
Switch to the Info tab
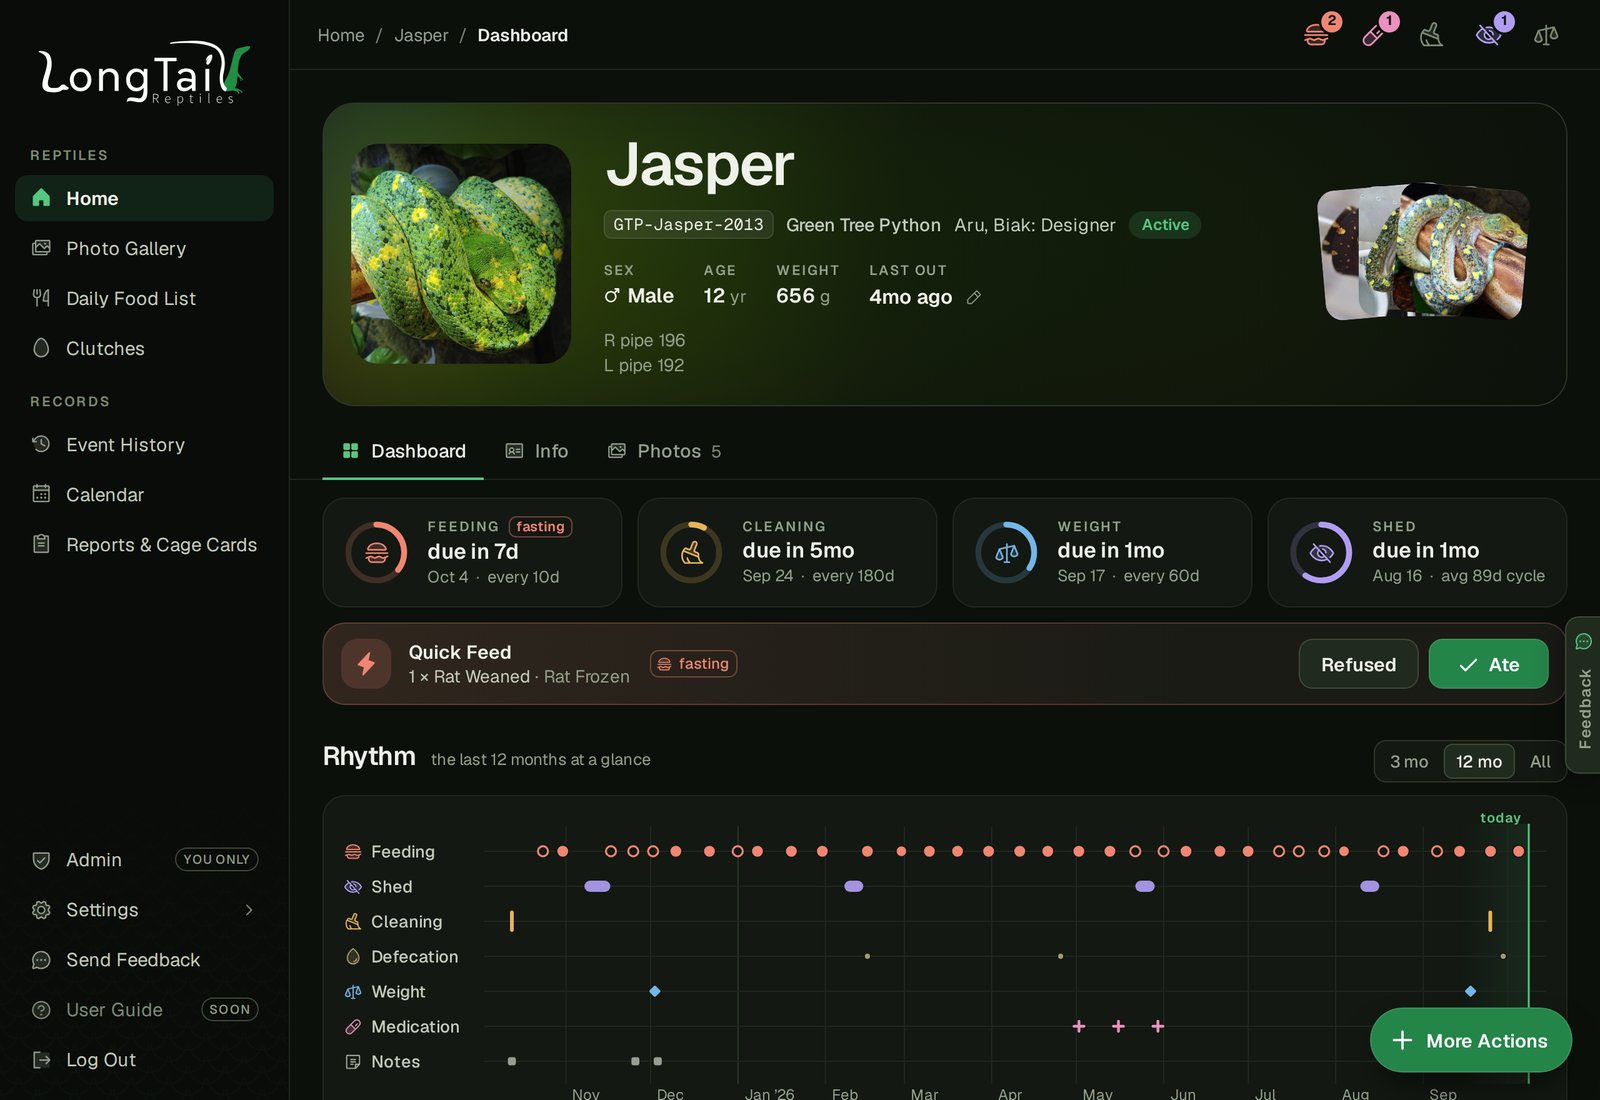click(x=536, y=451)
